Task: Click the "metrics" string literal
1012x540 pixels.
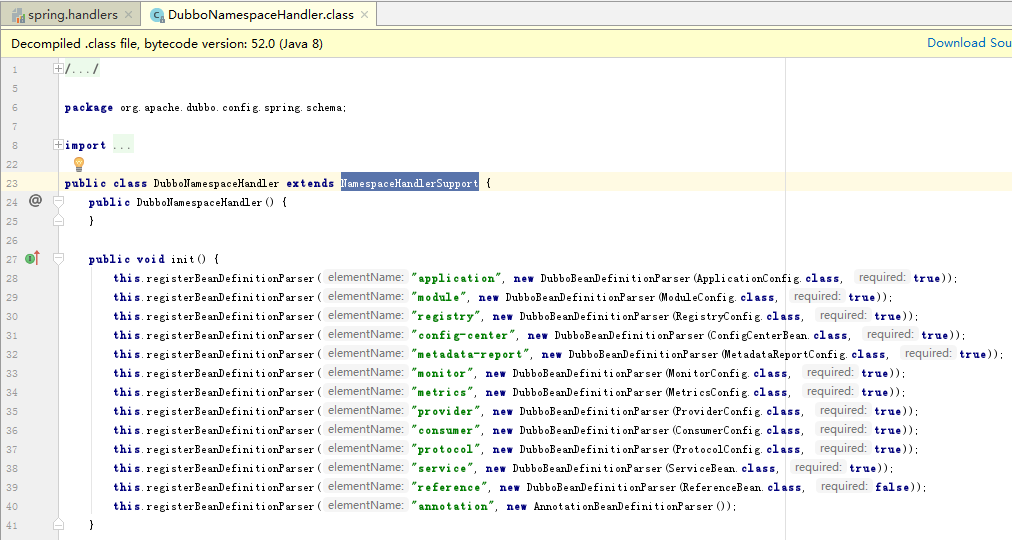Action: pos(443,392)
